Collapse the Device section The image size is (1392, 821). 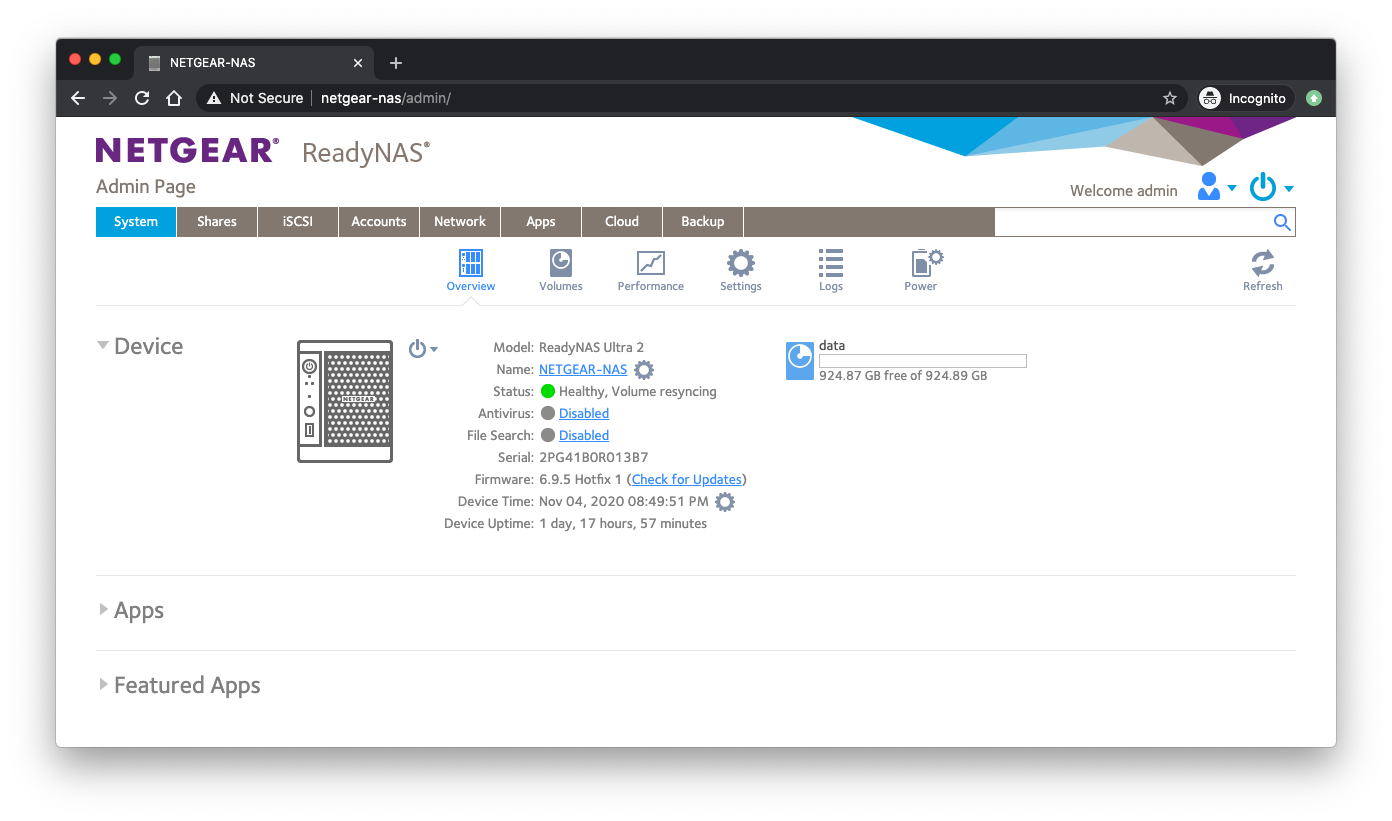click(x=103, y=345)
